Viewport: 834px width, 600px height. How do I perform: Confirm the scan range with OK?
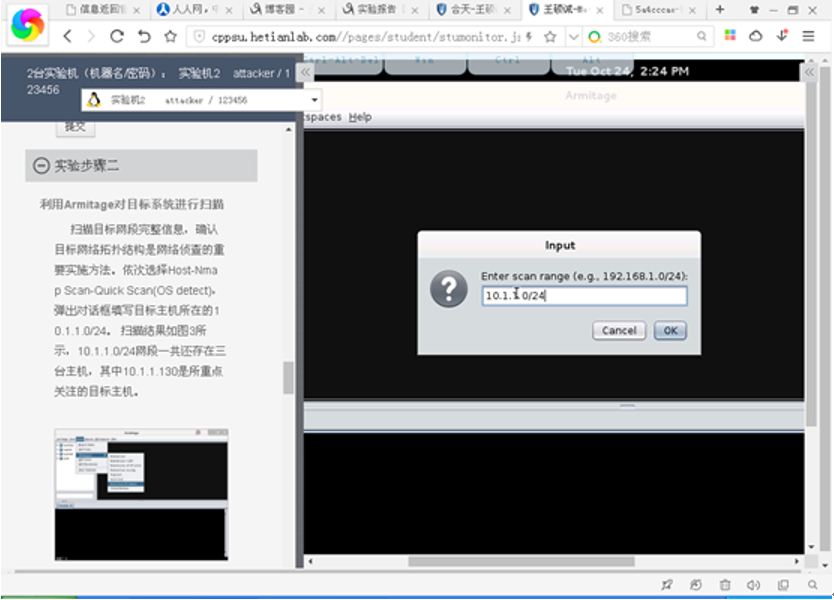click(670, 330)
